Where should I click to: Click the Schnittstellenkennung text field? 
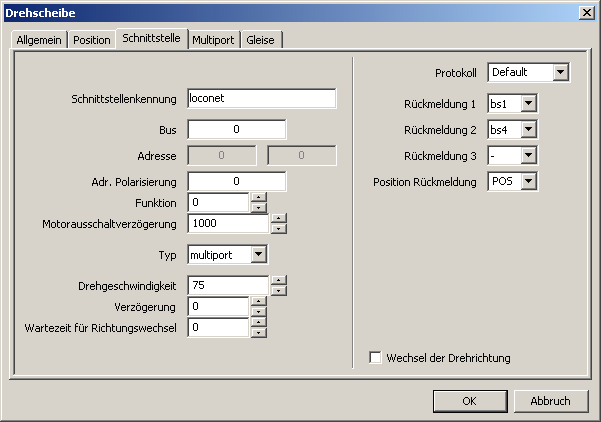pos(261,99)
